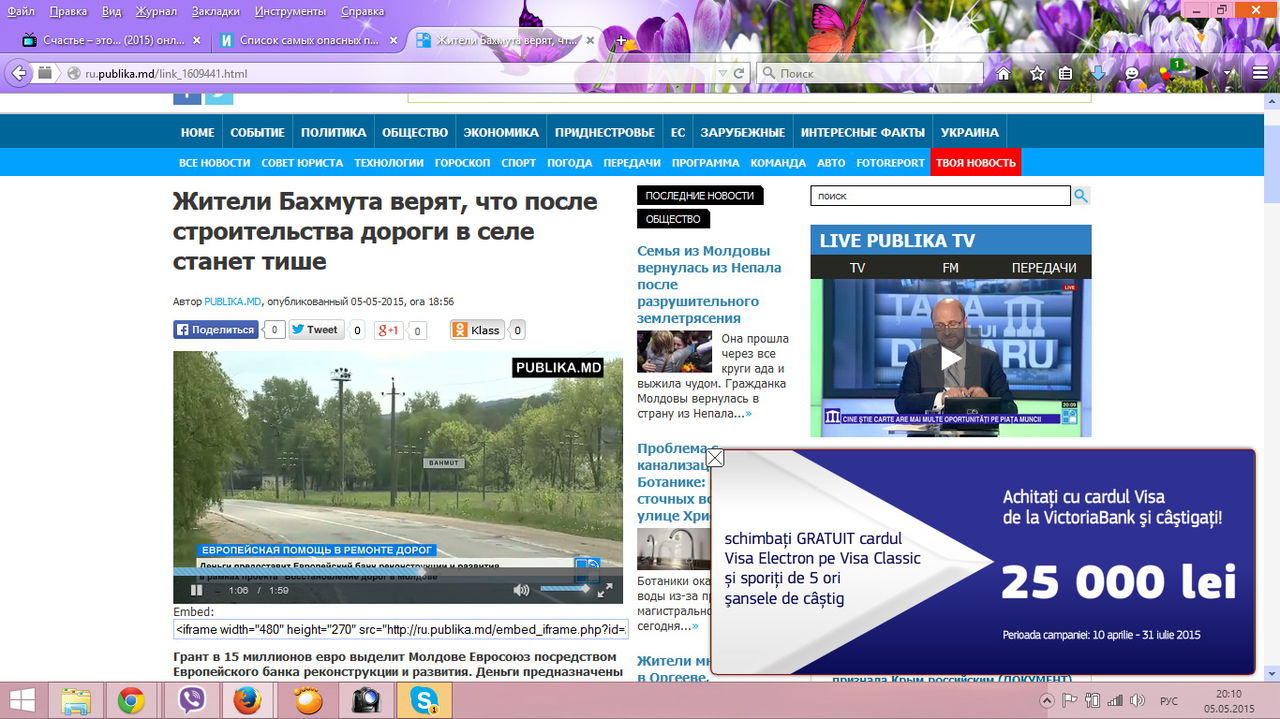
Task: Open the orange round app on taskbar
Action: click(307, 700)
